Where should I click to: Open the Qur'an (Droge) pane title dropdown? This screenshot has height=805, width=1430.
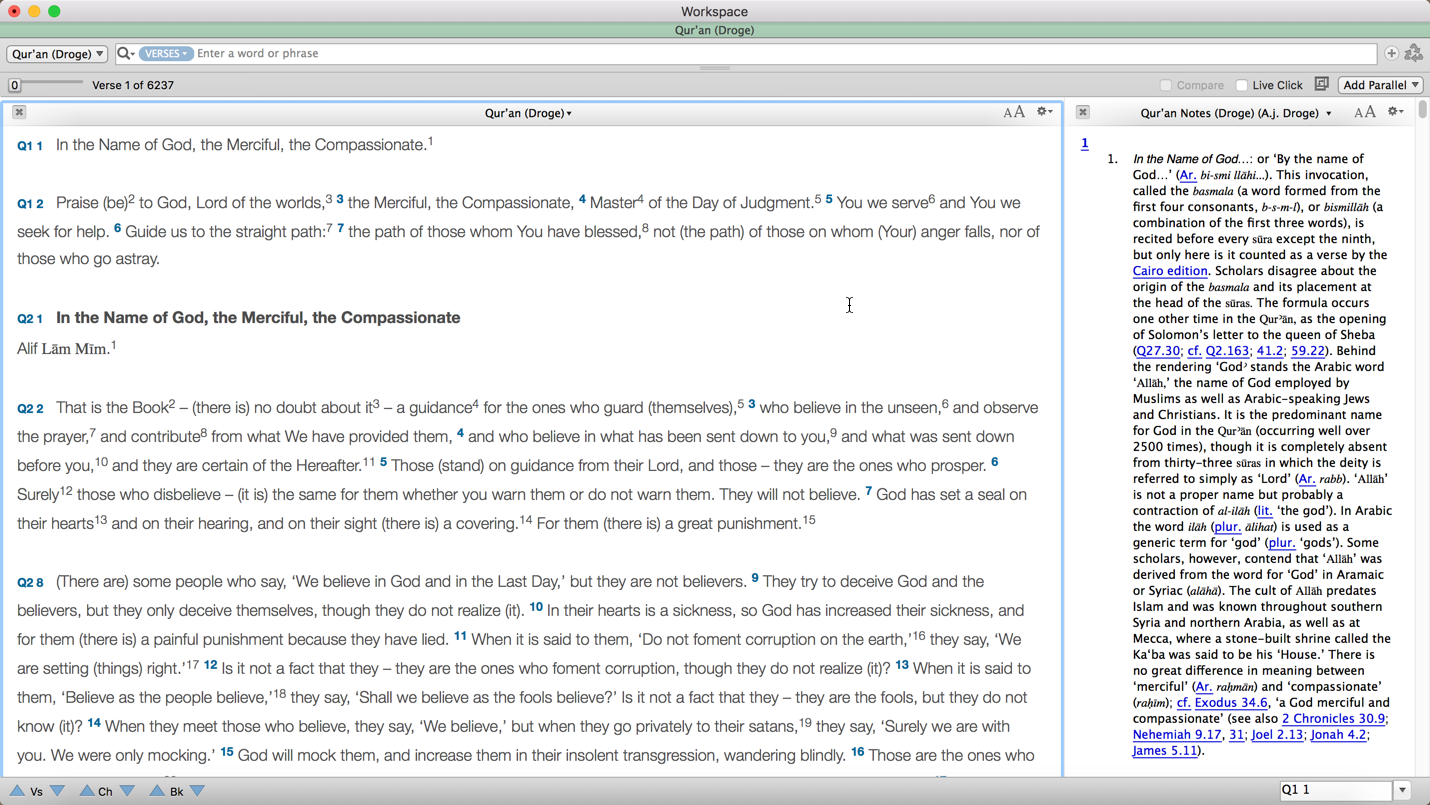pyautogui.click(x=528, y=113)
